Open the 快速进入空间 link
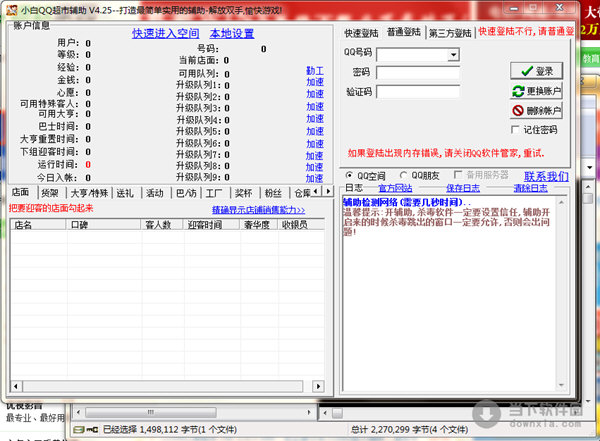This screenshot has height=441, width=600. coord(165,34)
